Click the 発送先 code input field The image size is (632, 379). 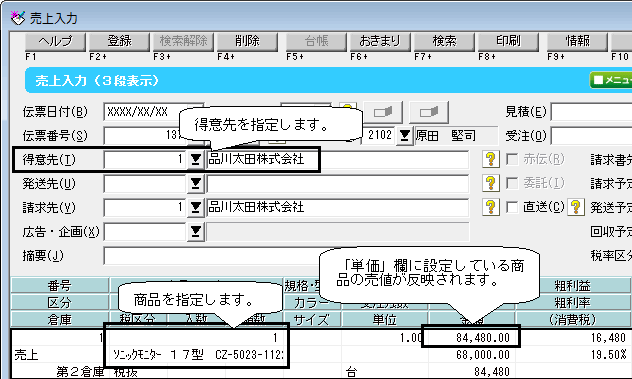pyautogui.click(x=145, y=183)
